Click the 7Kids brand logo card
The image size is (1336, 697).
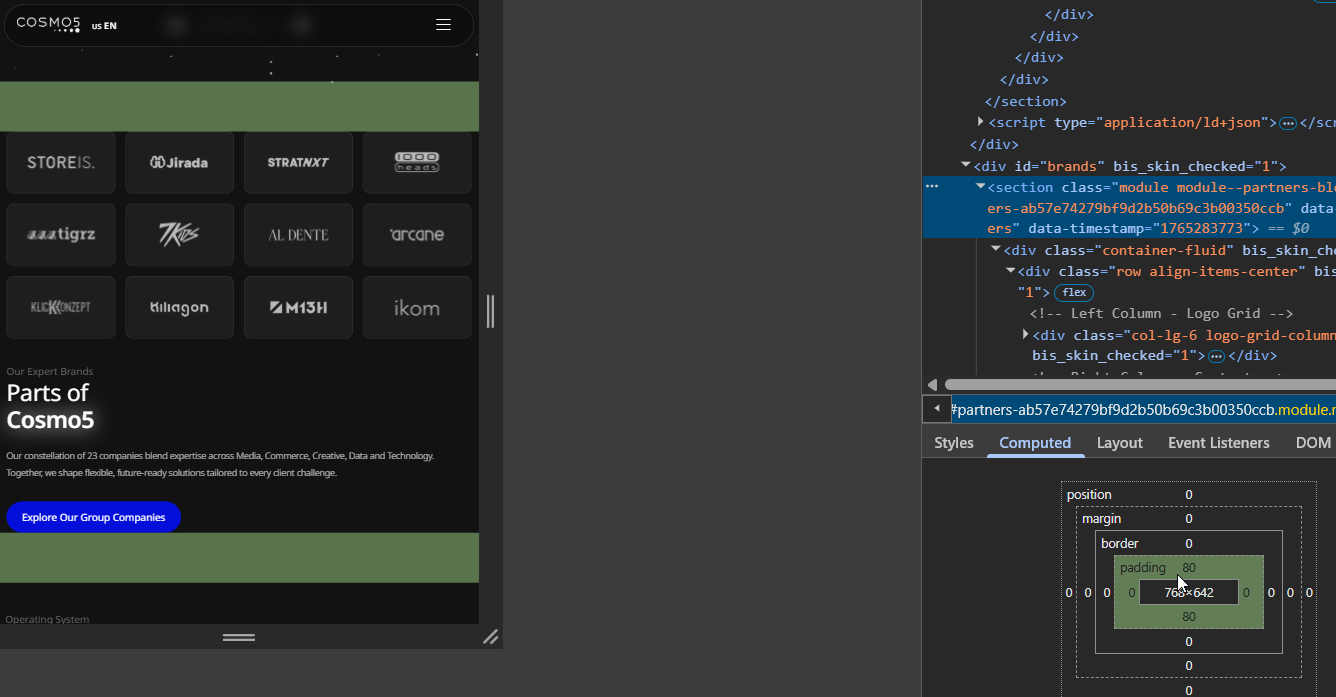tap(180, 235)
